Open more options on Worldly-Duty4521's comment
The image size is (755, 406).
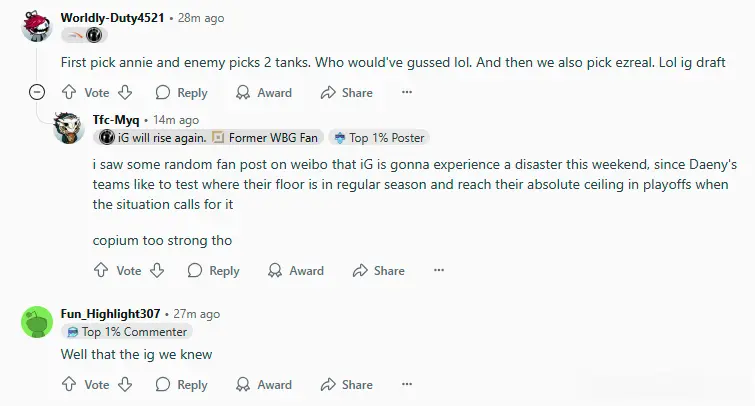(406, 92)
